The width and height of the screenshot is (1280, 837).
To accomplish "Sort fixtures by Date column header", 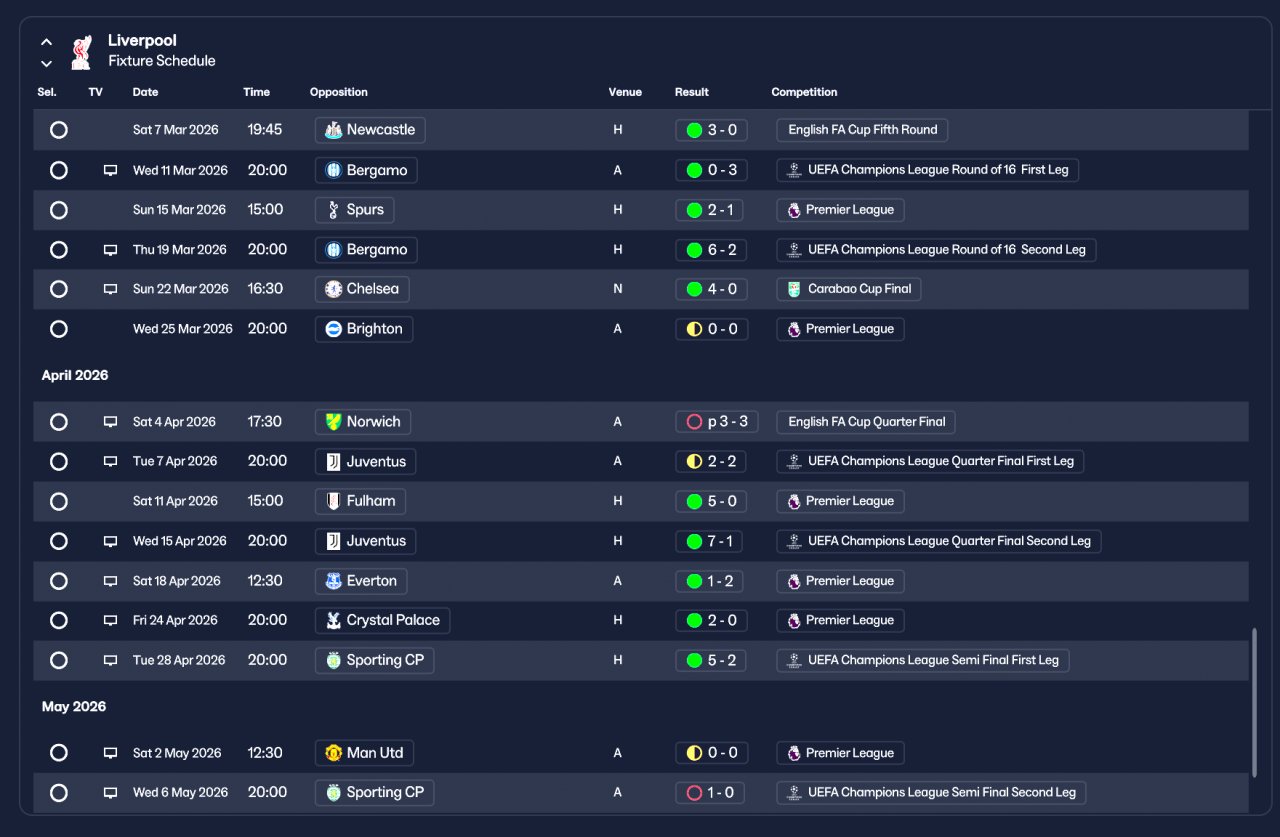I will (145, 92).
